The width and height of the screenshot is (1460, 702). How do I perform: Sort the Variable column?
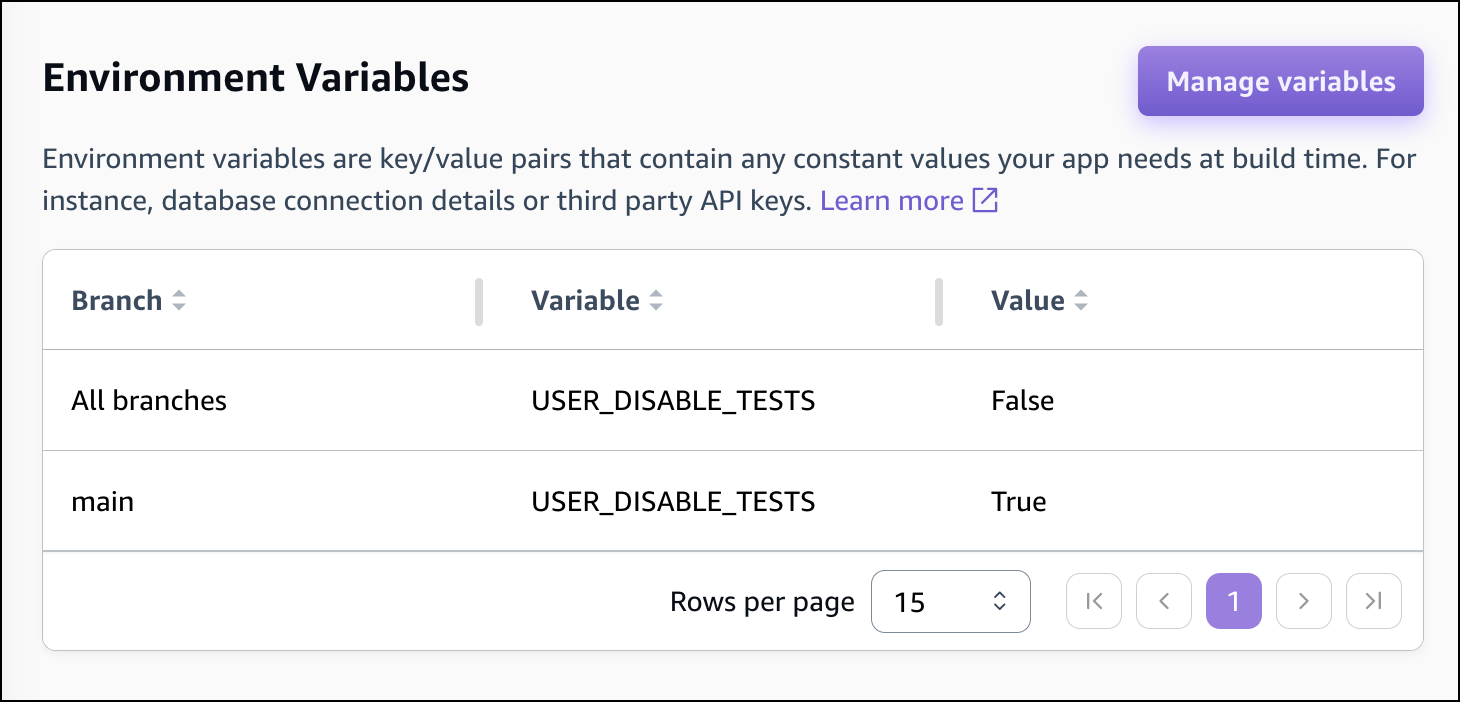pyautogui.click(x=657, y=300)
